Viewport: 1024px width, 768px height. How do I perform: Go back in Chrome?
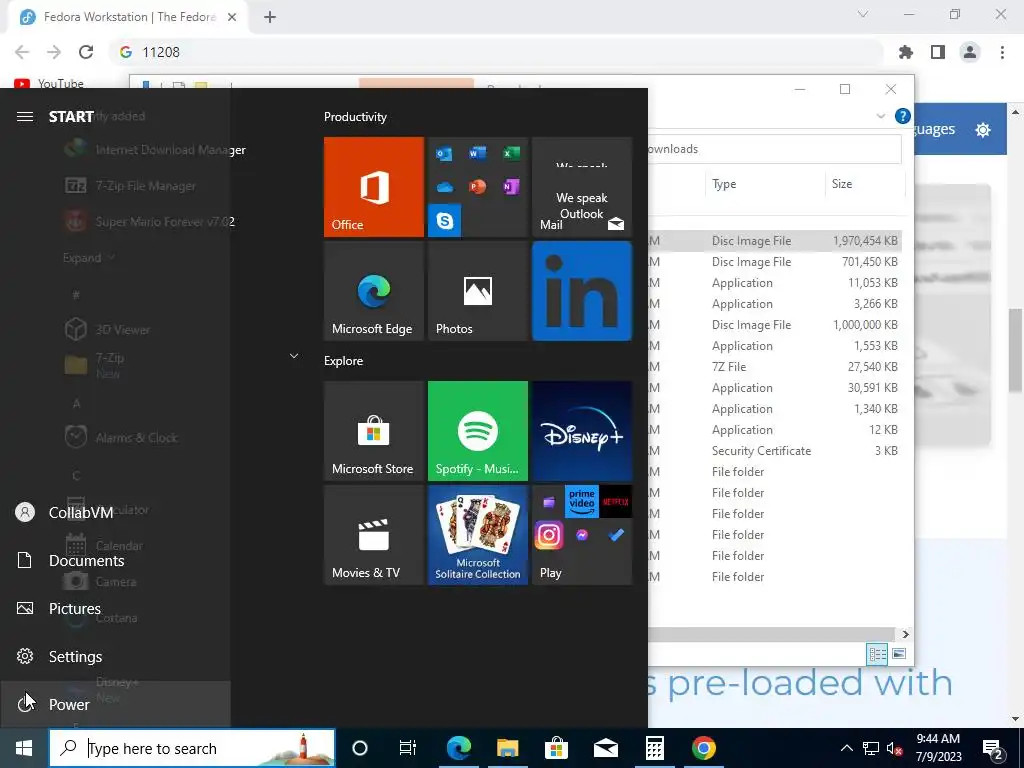click(x=22, y=52)
